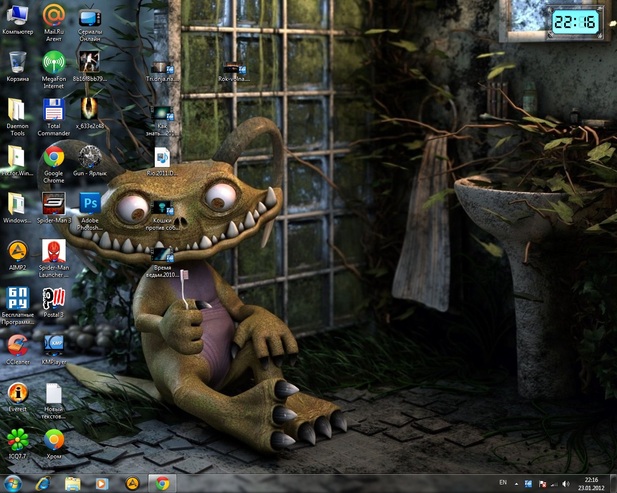The width and height of the screenshot is (617, 493).
Task: Select the Postal 3 game shortcut
Action: (54, 302)
